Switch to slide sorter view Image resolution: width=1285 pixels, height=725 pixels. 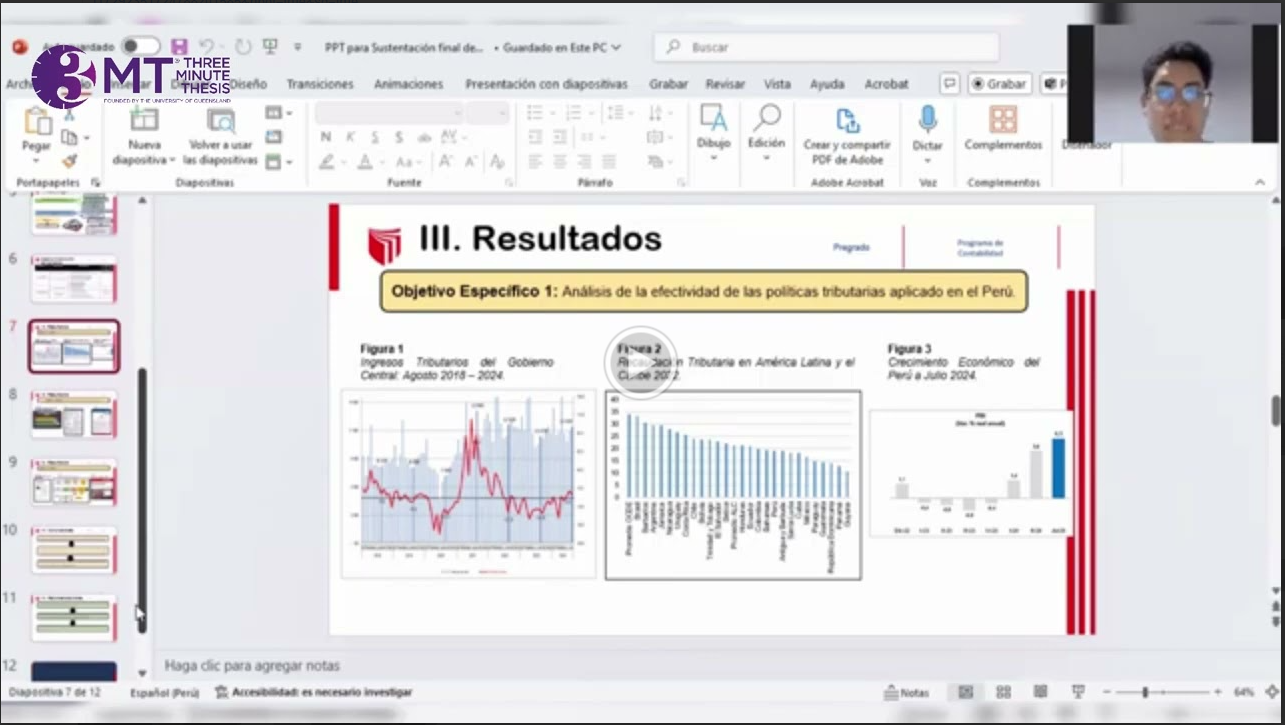pyautogui.click(x=1003, y=692)
